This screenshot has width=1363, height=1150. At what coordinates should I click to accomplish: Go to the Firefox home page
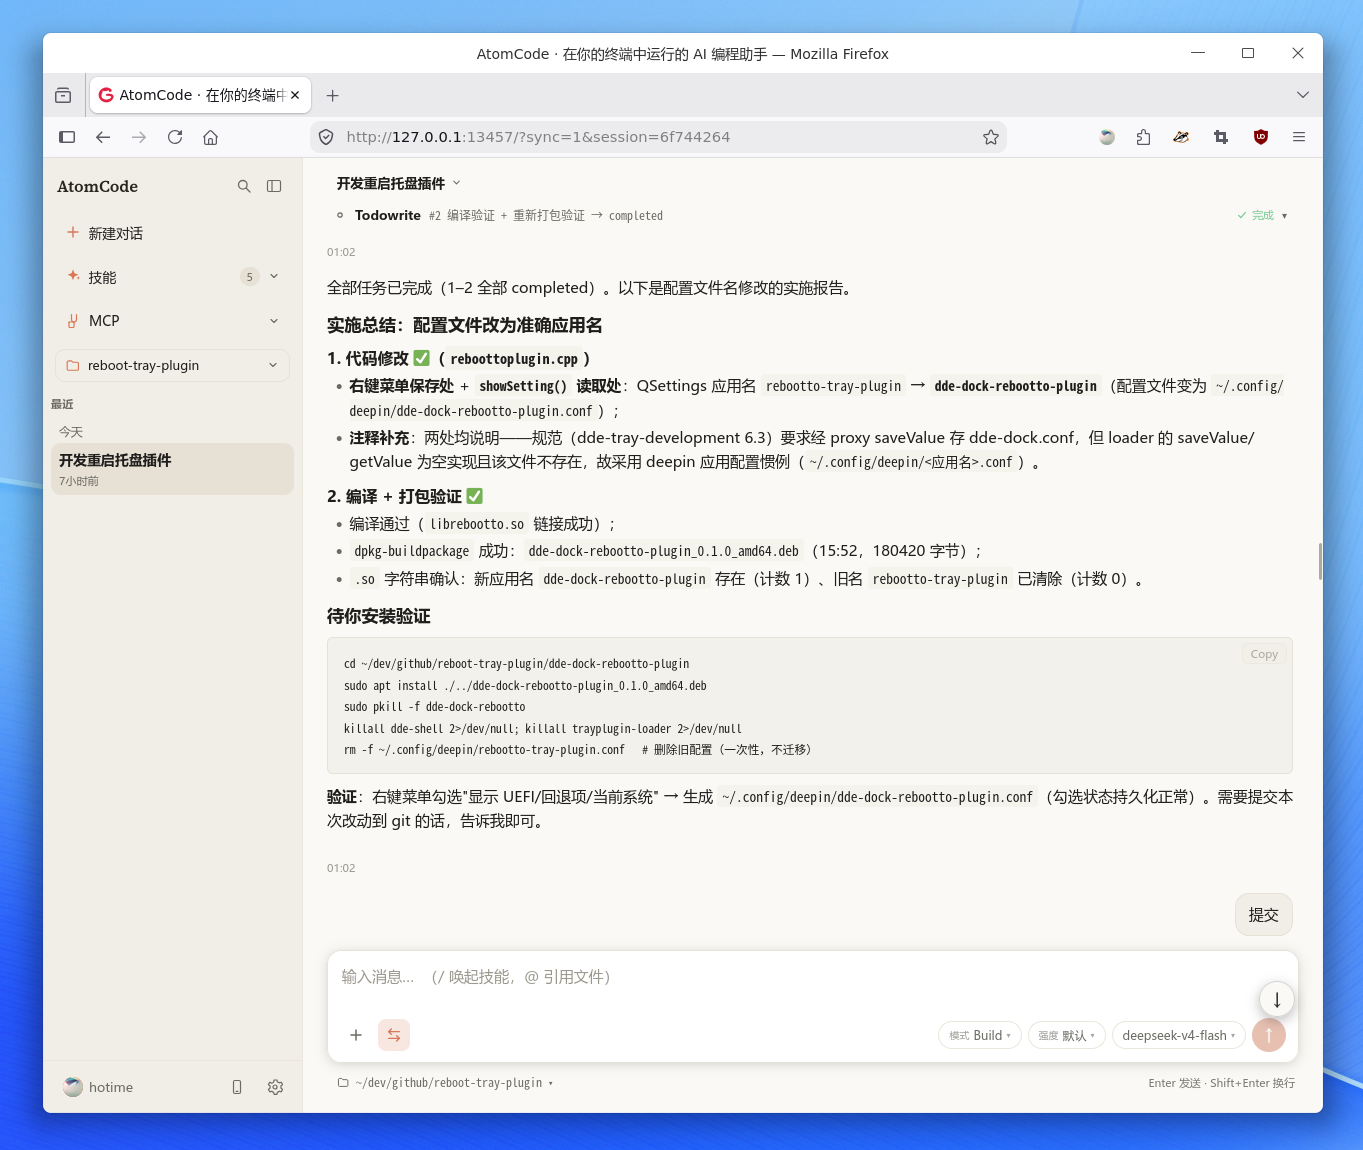click(x=210, y=137)
